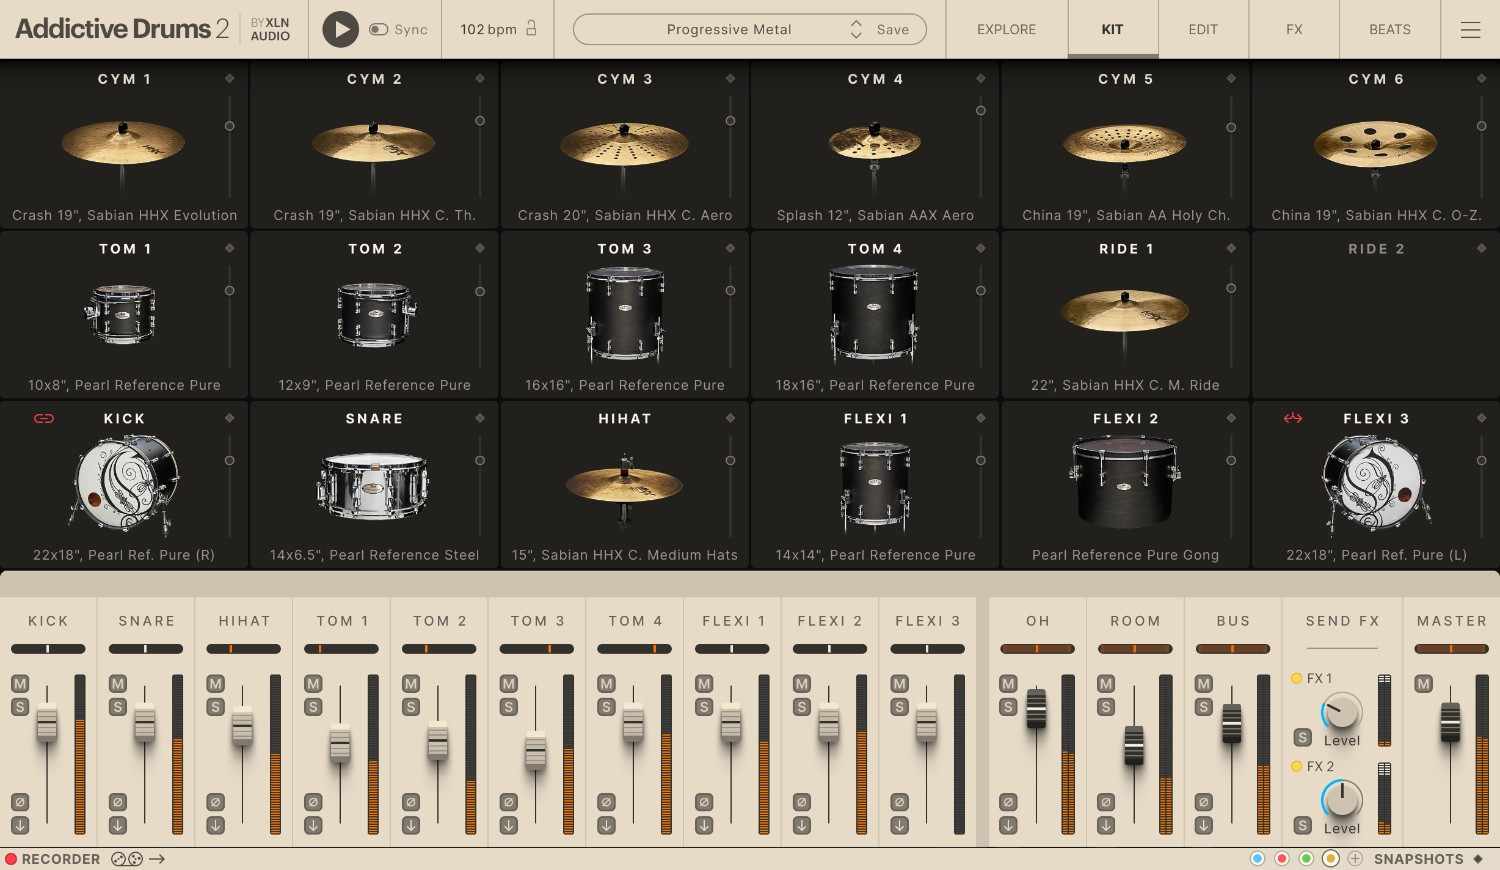Click the plus icon in the Snapshots bar
The height and width of the screenshot is (870, 1500).
pyautogui.click(x=1356, y=859)
